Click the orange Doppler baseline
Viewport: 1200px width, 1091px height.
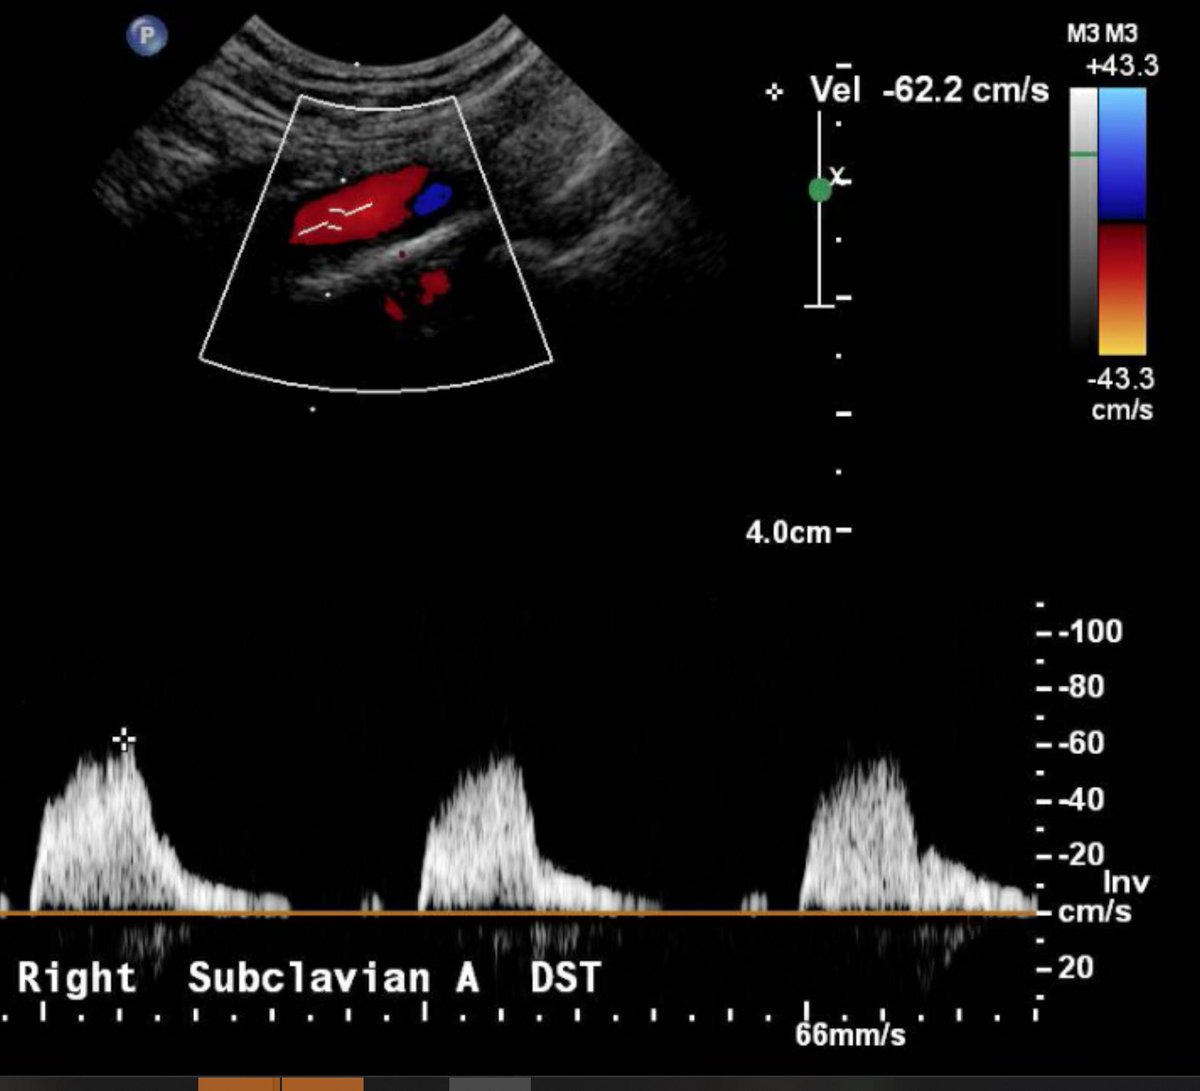(518, 913)
